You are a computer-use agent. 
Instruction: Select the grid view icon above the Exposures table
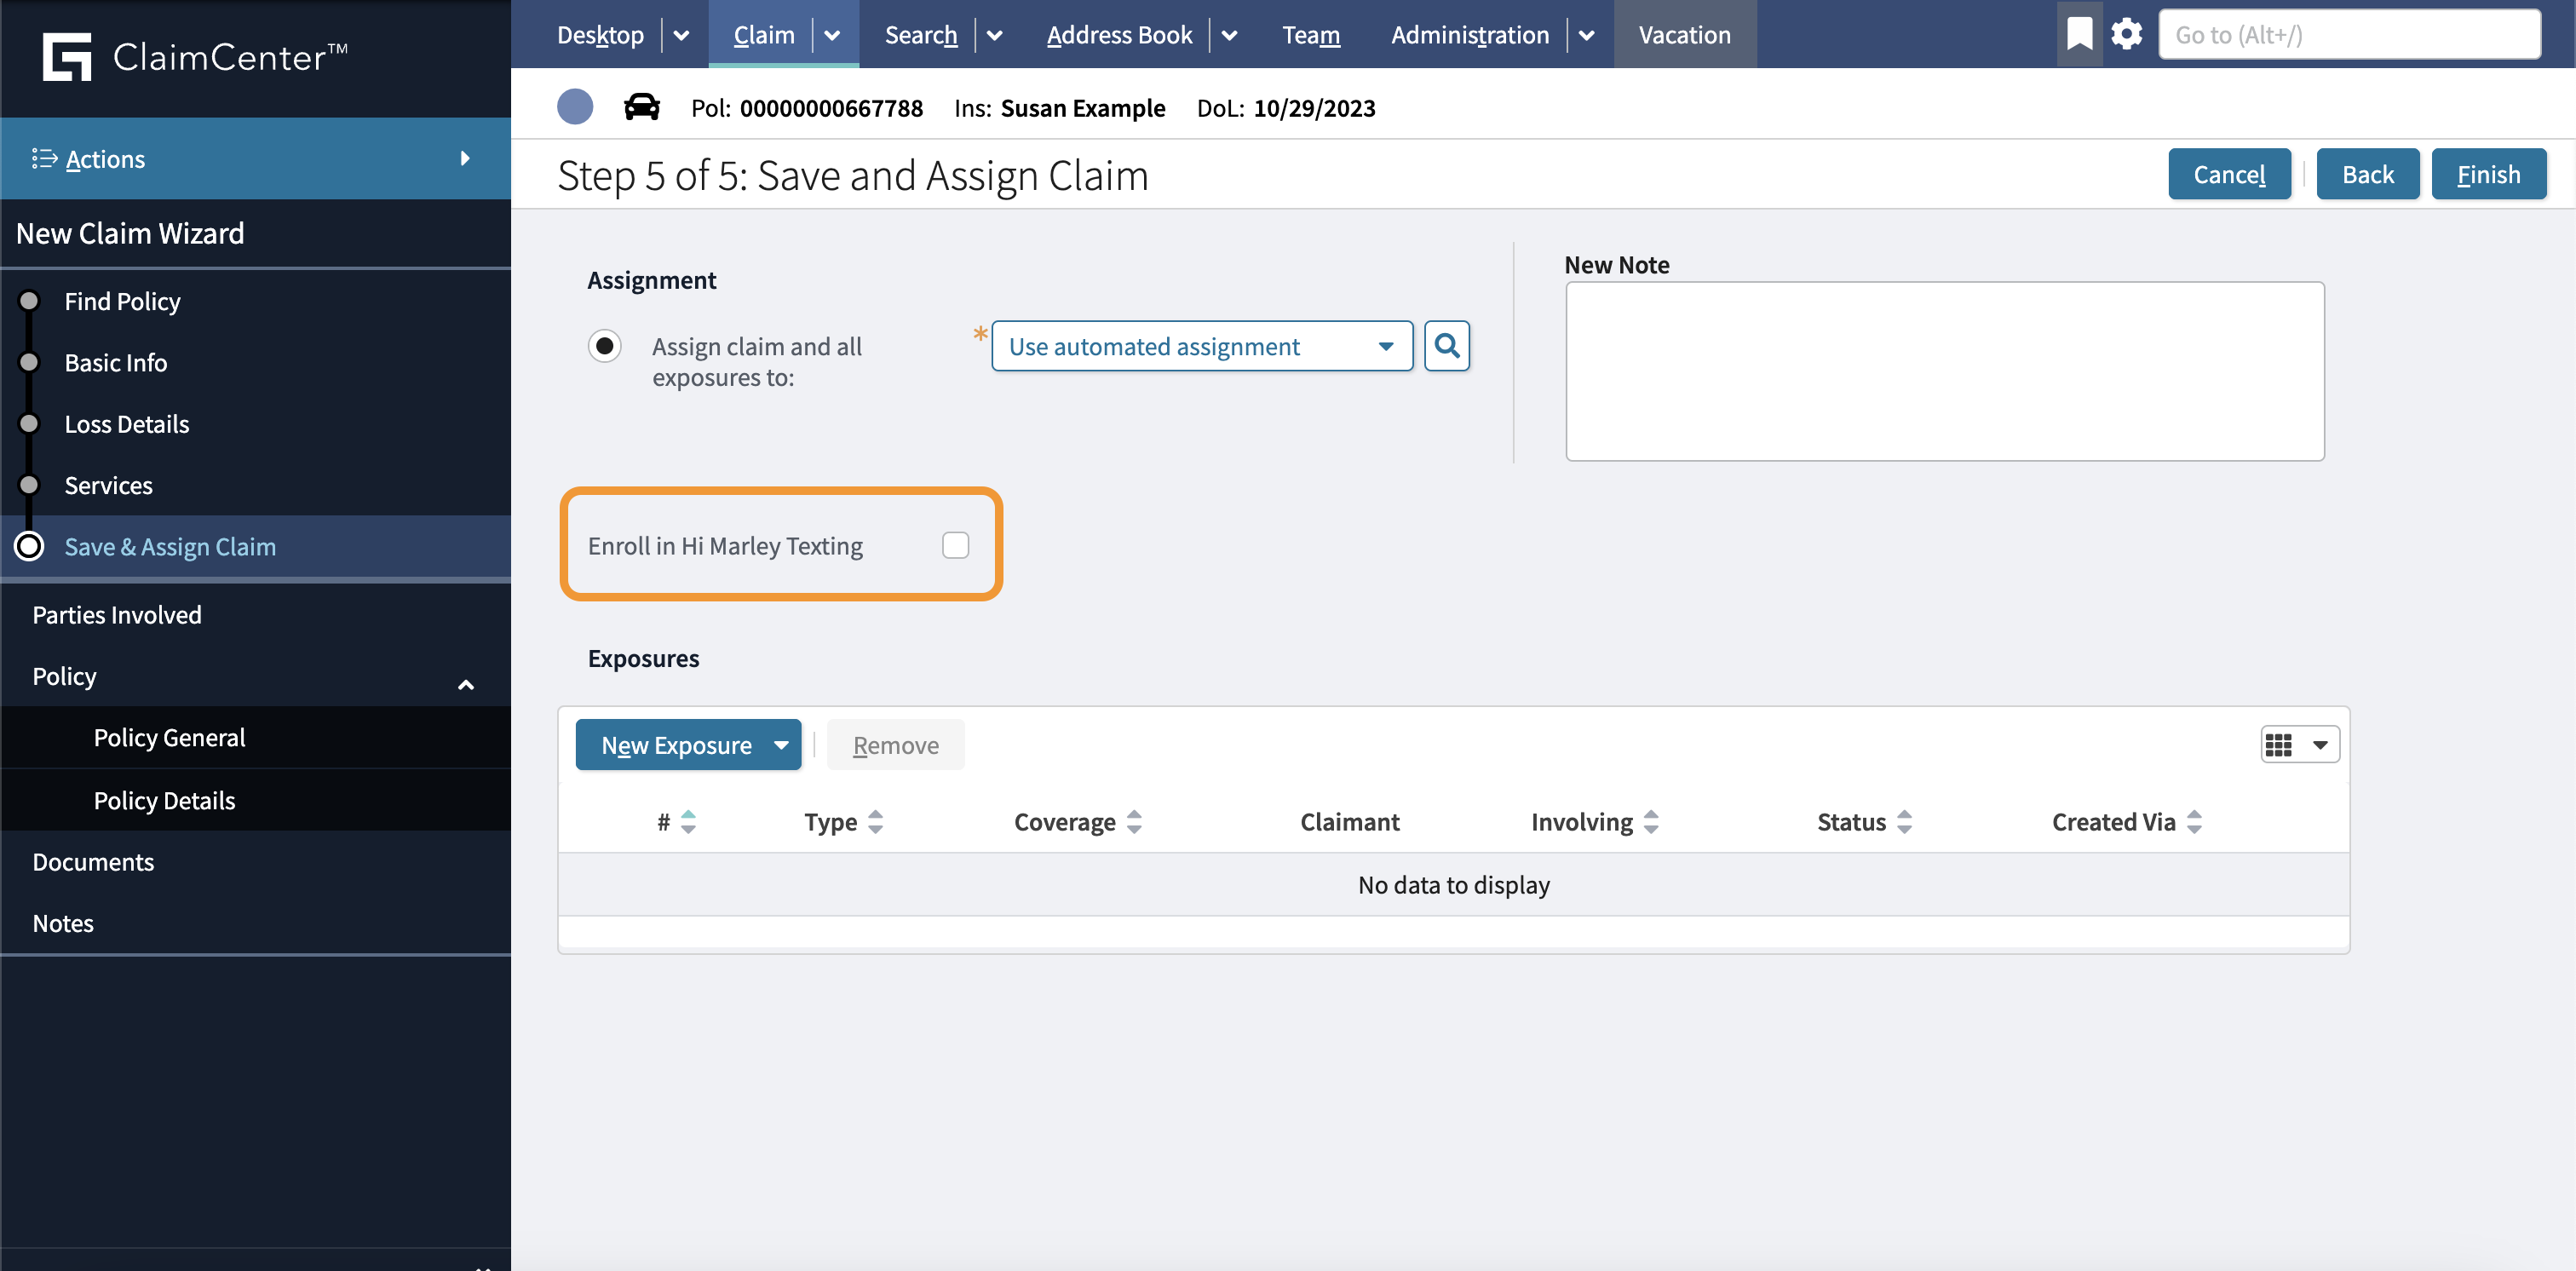tap(2280, 744)
